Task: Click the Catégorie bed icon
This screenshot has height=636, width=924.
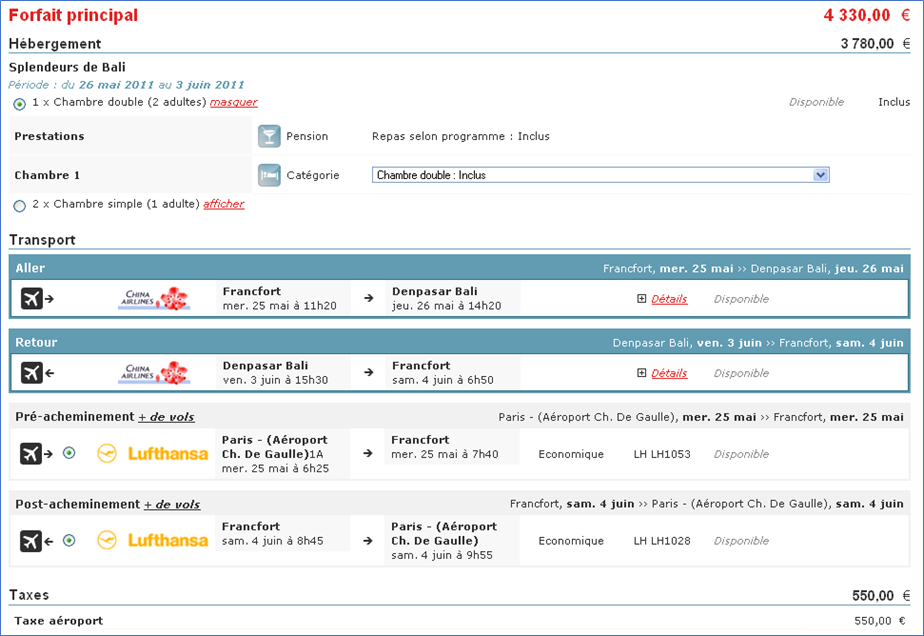Action: coord(269,175)
